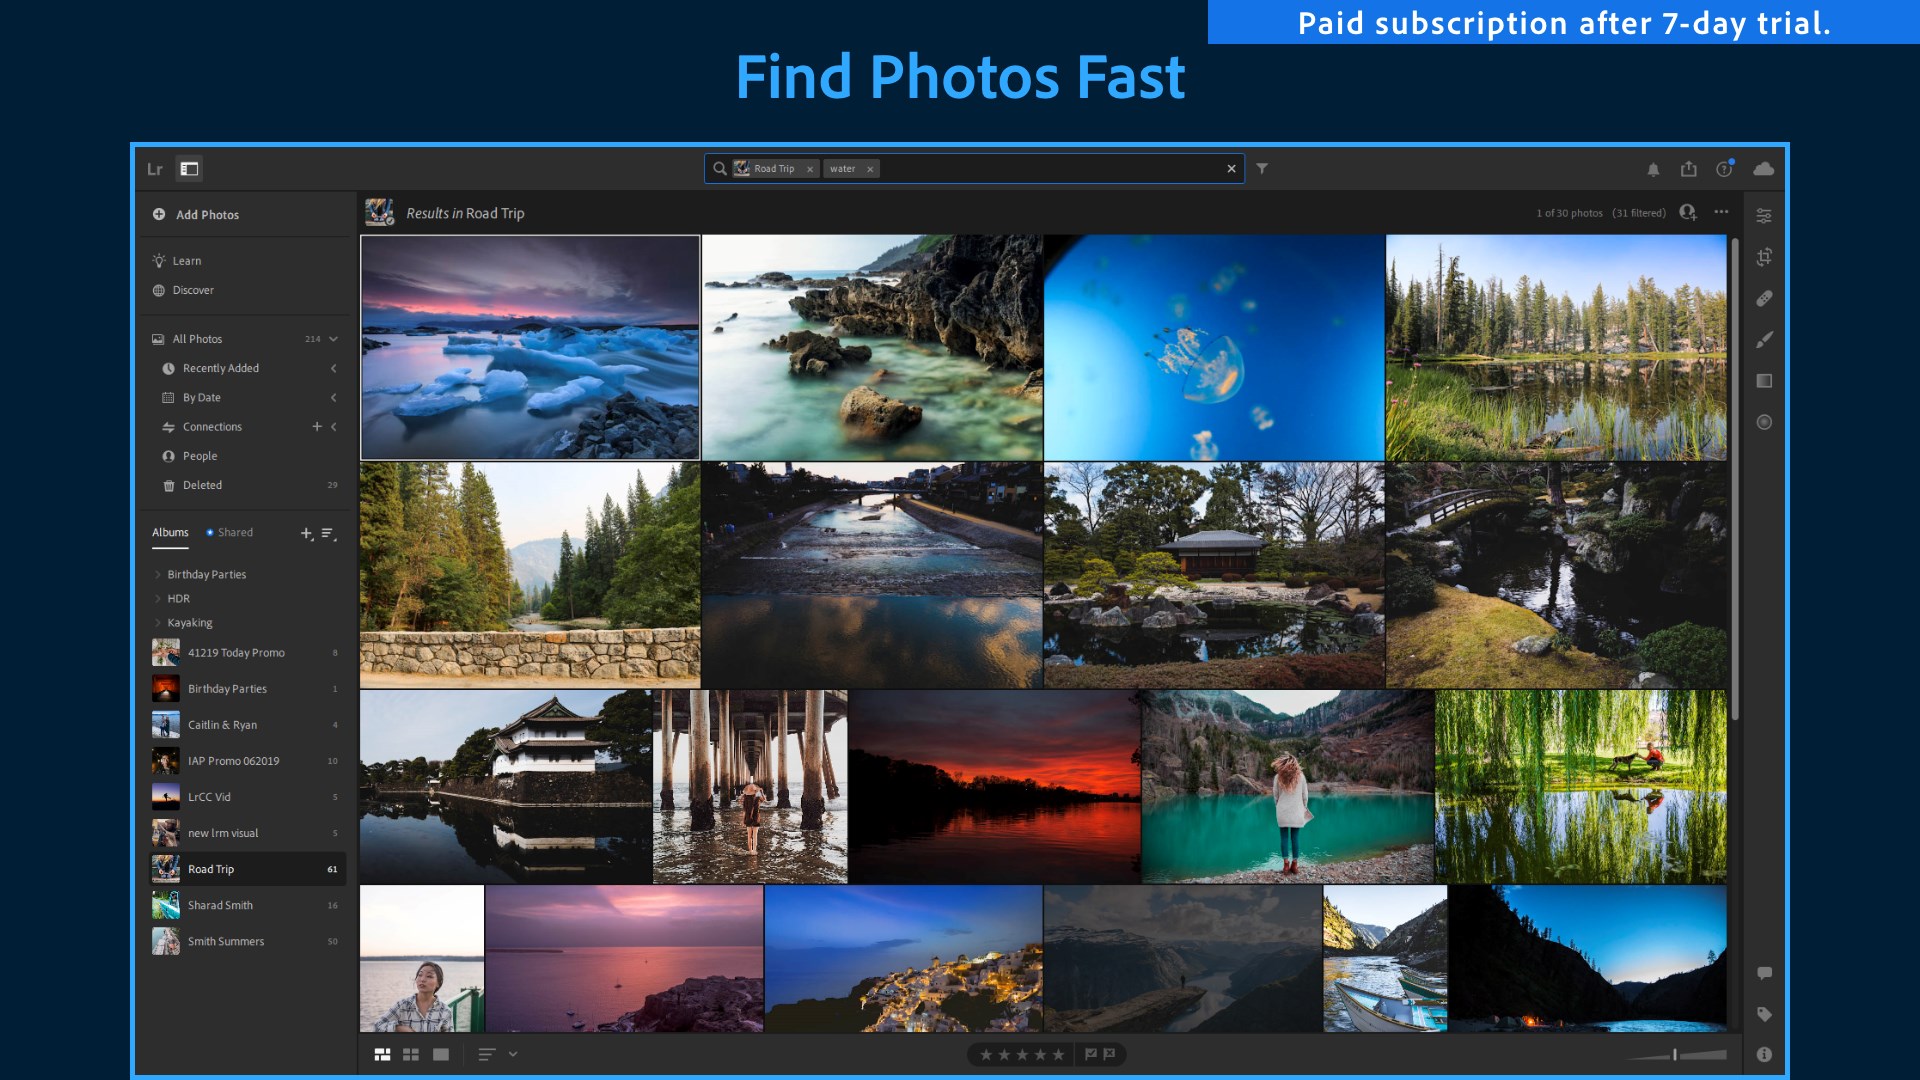The image size is (1920, 1080).
Task: Expand the Kayaking album folder
Action: click(158, 623)
